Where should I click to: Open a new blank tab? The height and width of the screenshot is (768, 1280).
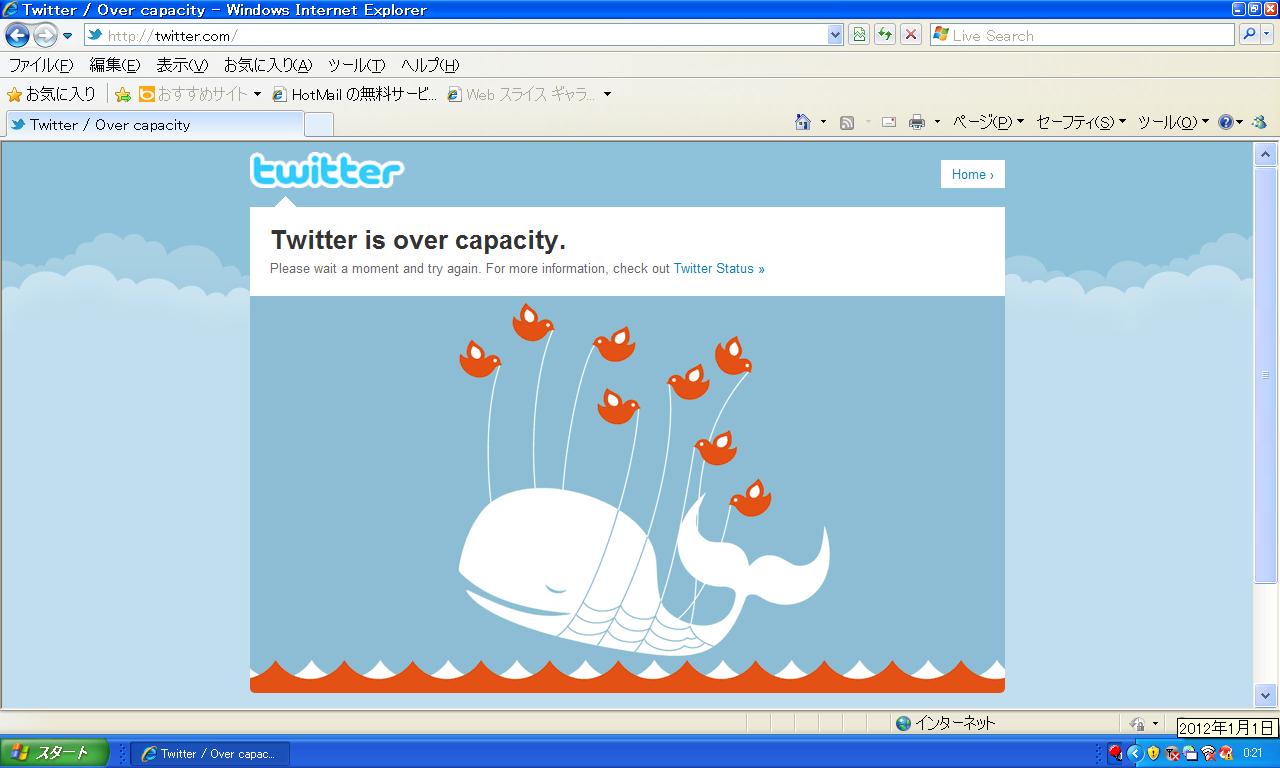pyautogui.click(x=318, y=124)
